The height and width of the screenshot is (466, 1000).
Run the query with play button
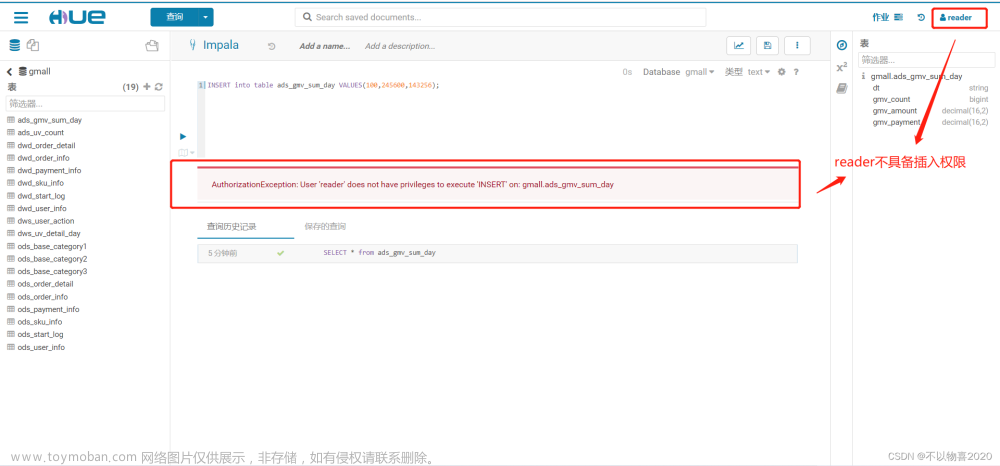pyautogui.click(x=183, y=136)
